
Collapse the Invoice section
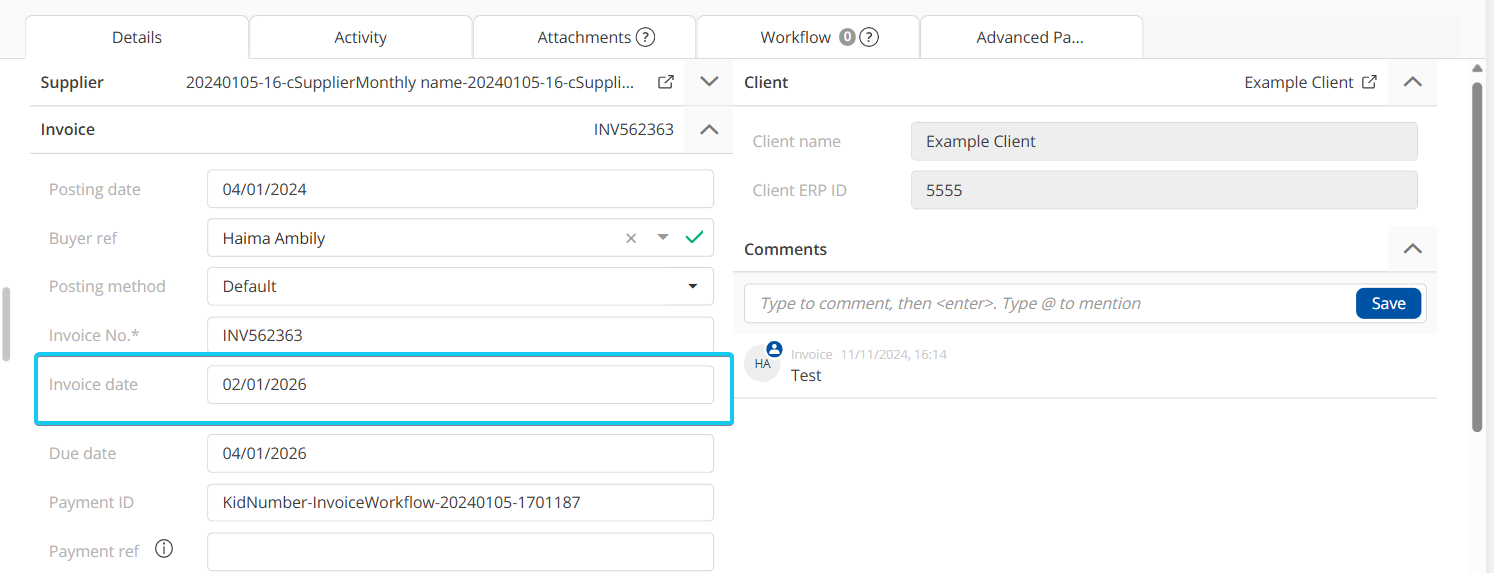(x=709, y=129)
